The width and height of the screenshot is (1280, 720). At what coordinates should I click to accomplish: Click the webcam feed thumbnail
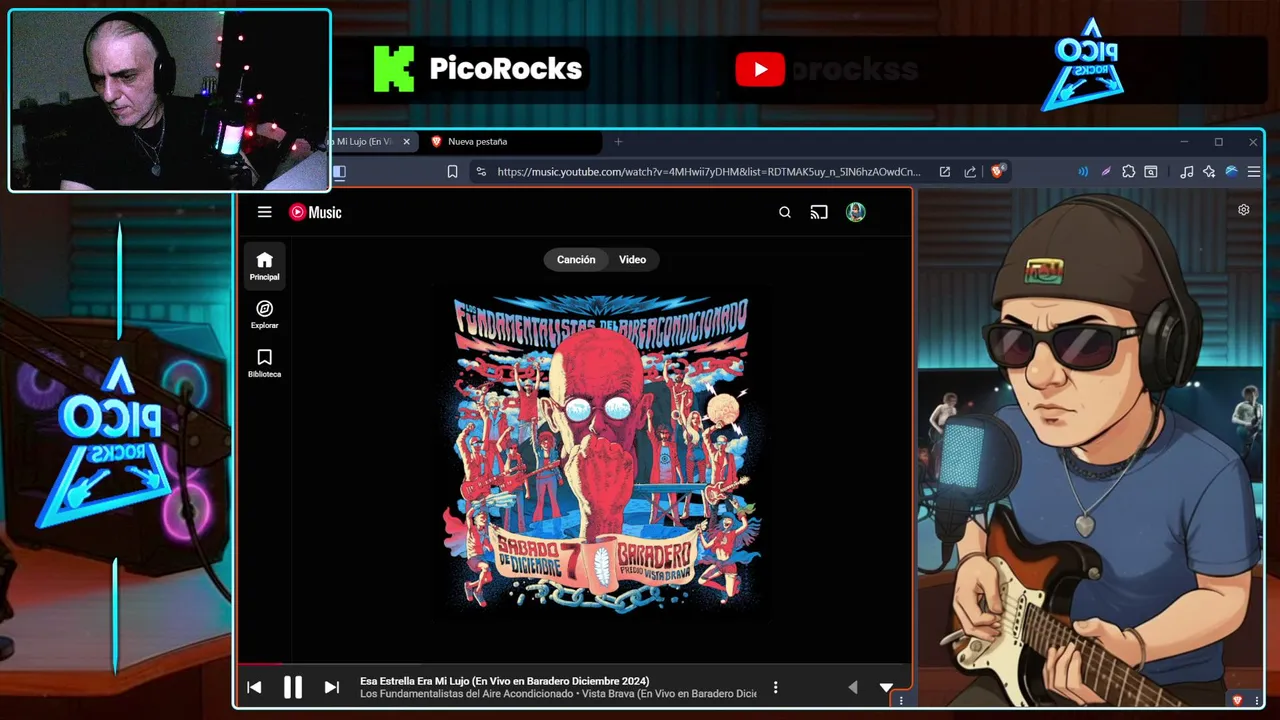169,100
